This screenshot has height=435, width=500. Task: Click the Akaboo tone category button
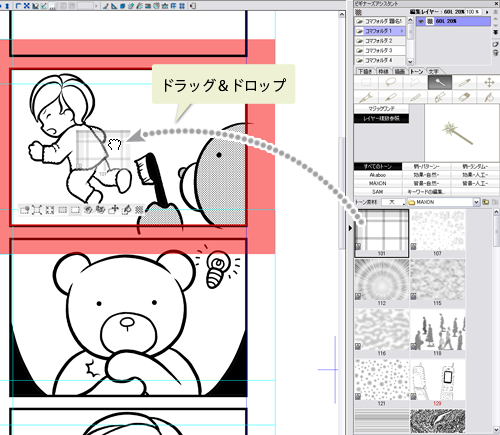(378, 175)
